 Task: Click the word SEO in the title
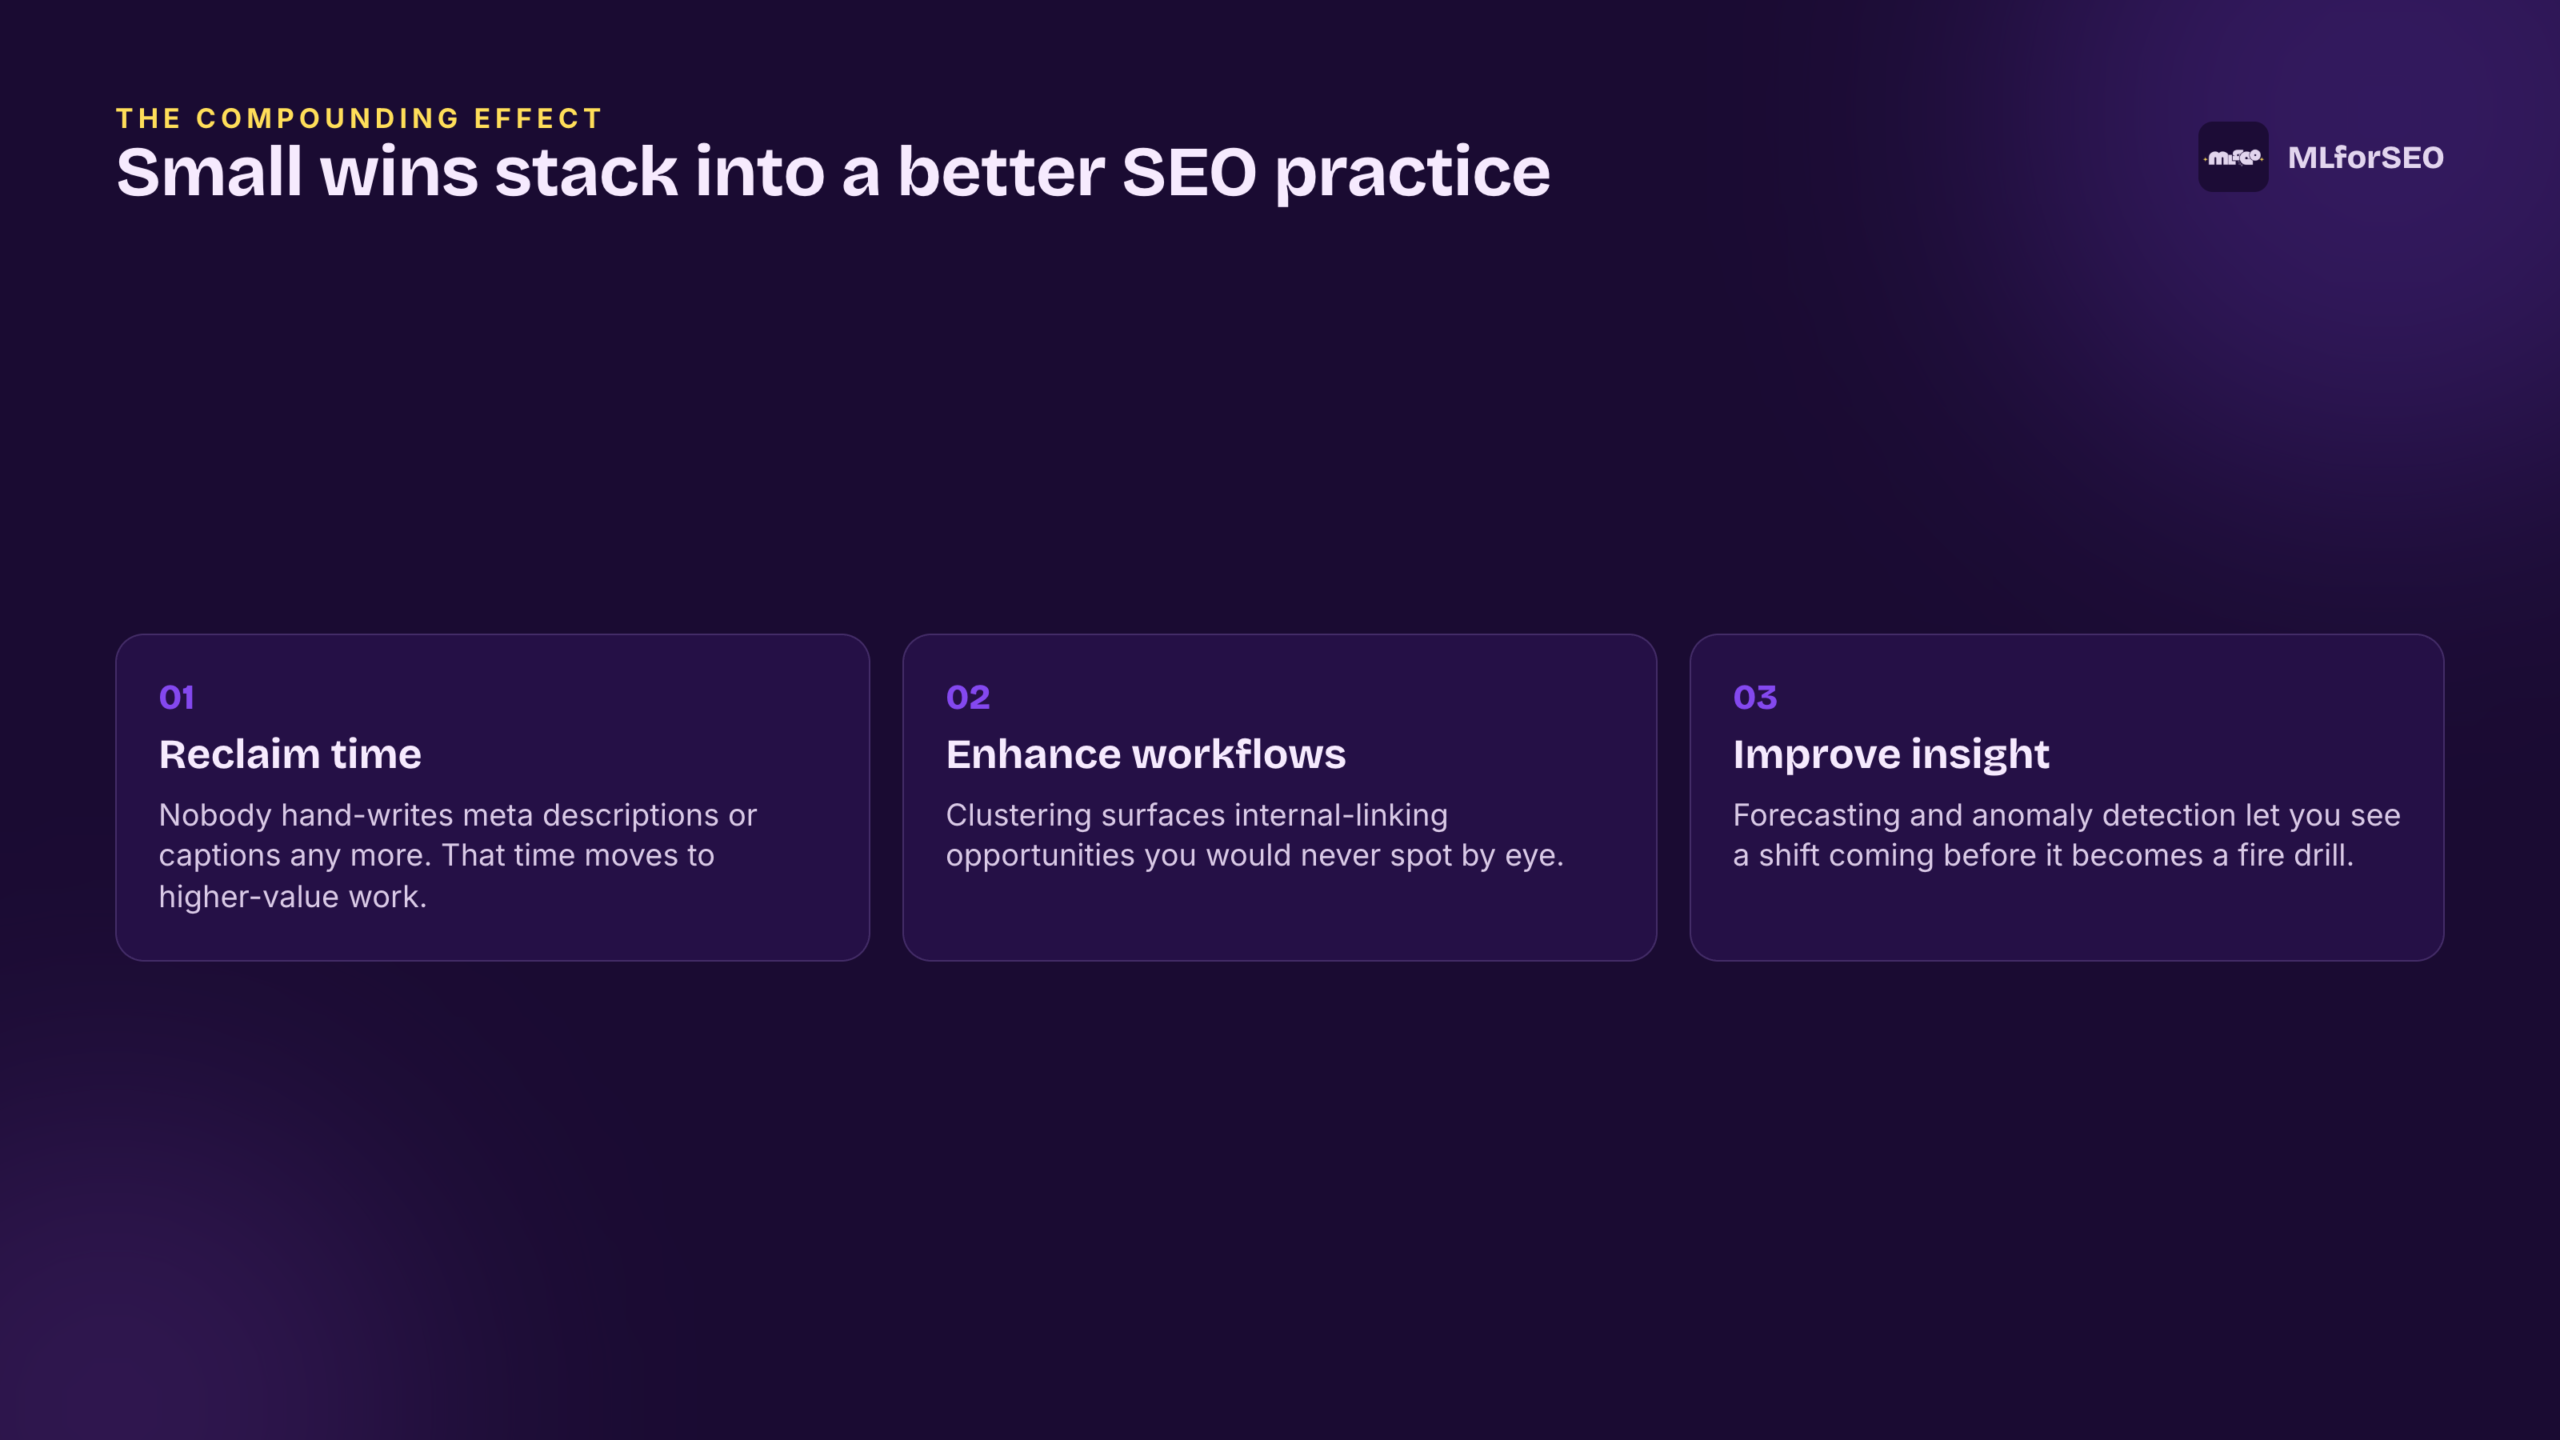click(x=1189, y=173)
